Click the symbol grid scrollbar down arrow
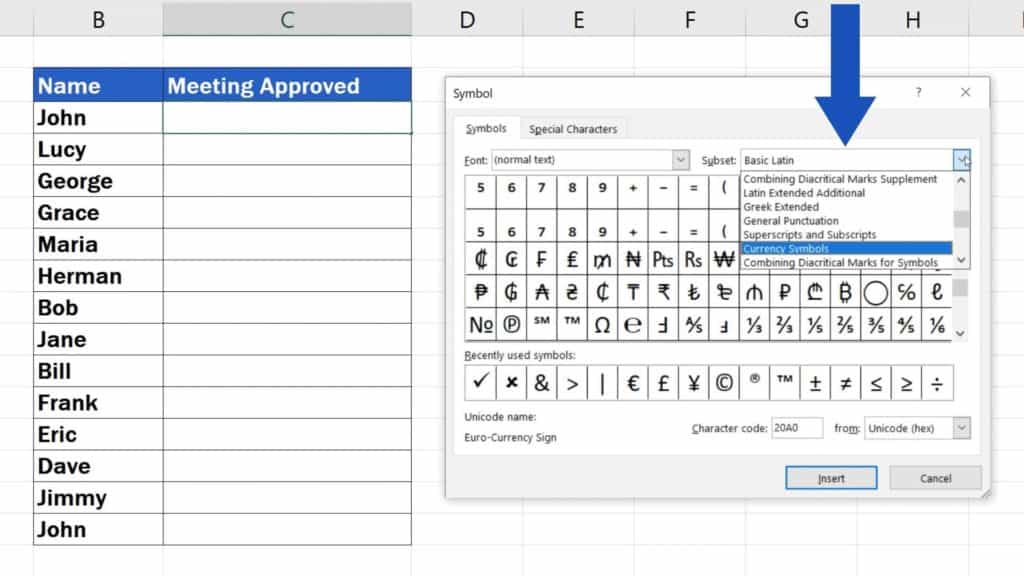The height and width of the screenshot is (576, 1024). pos(959,330)
